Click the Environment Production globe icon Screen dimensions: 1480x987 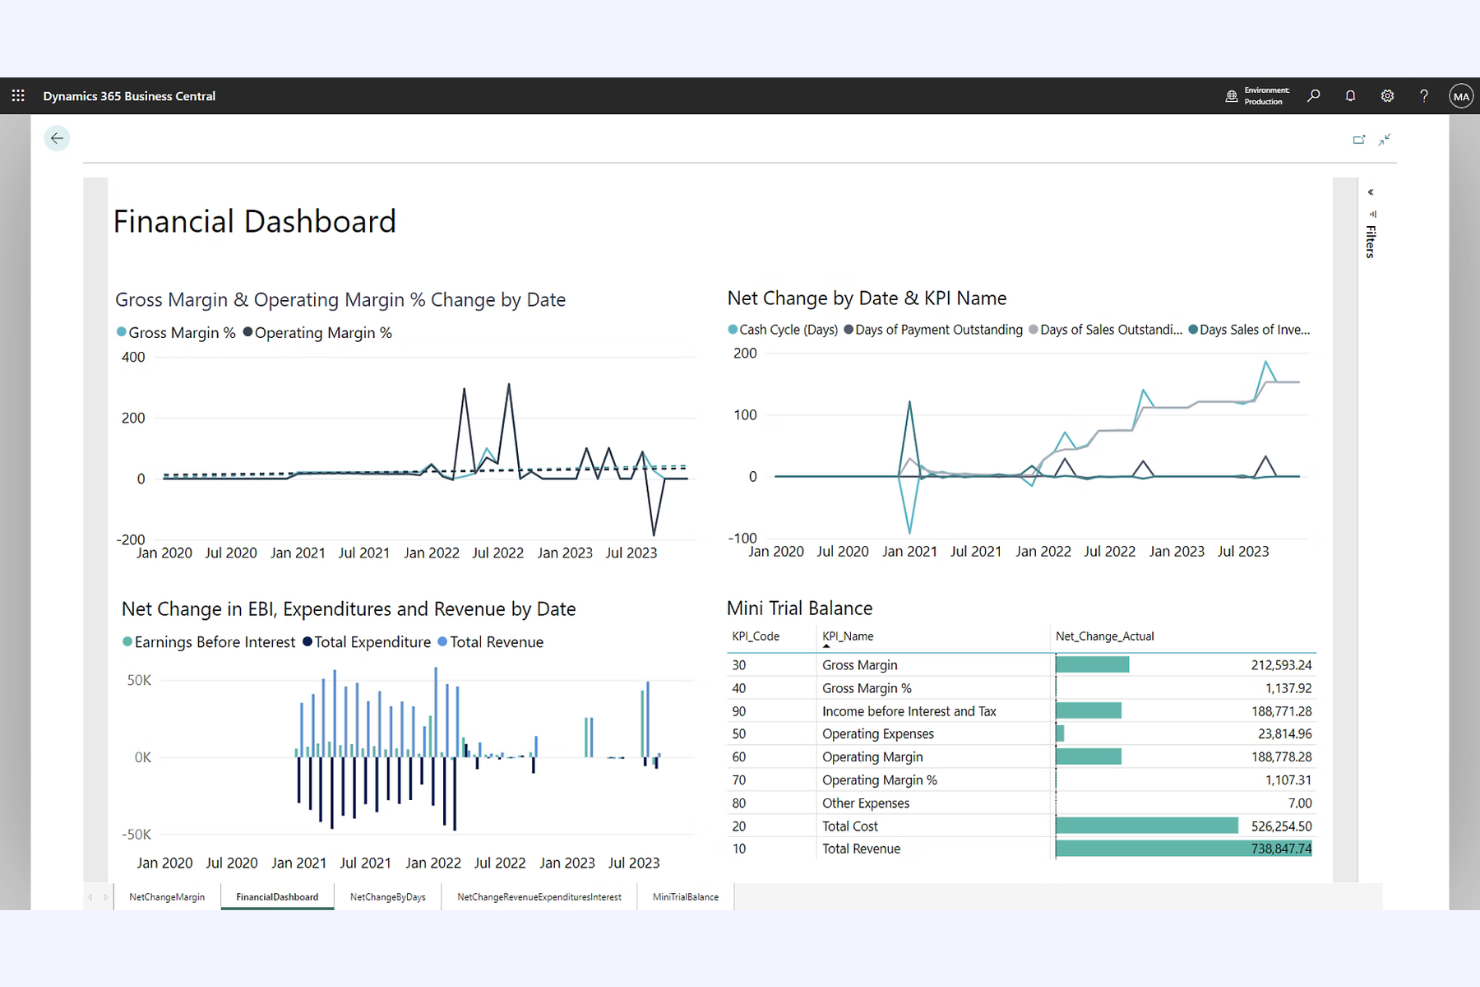pos(1232,95)
